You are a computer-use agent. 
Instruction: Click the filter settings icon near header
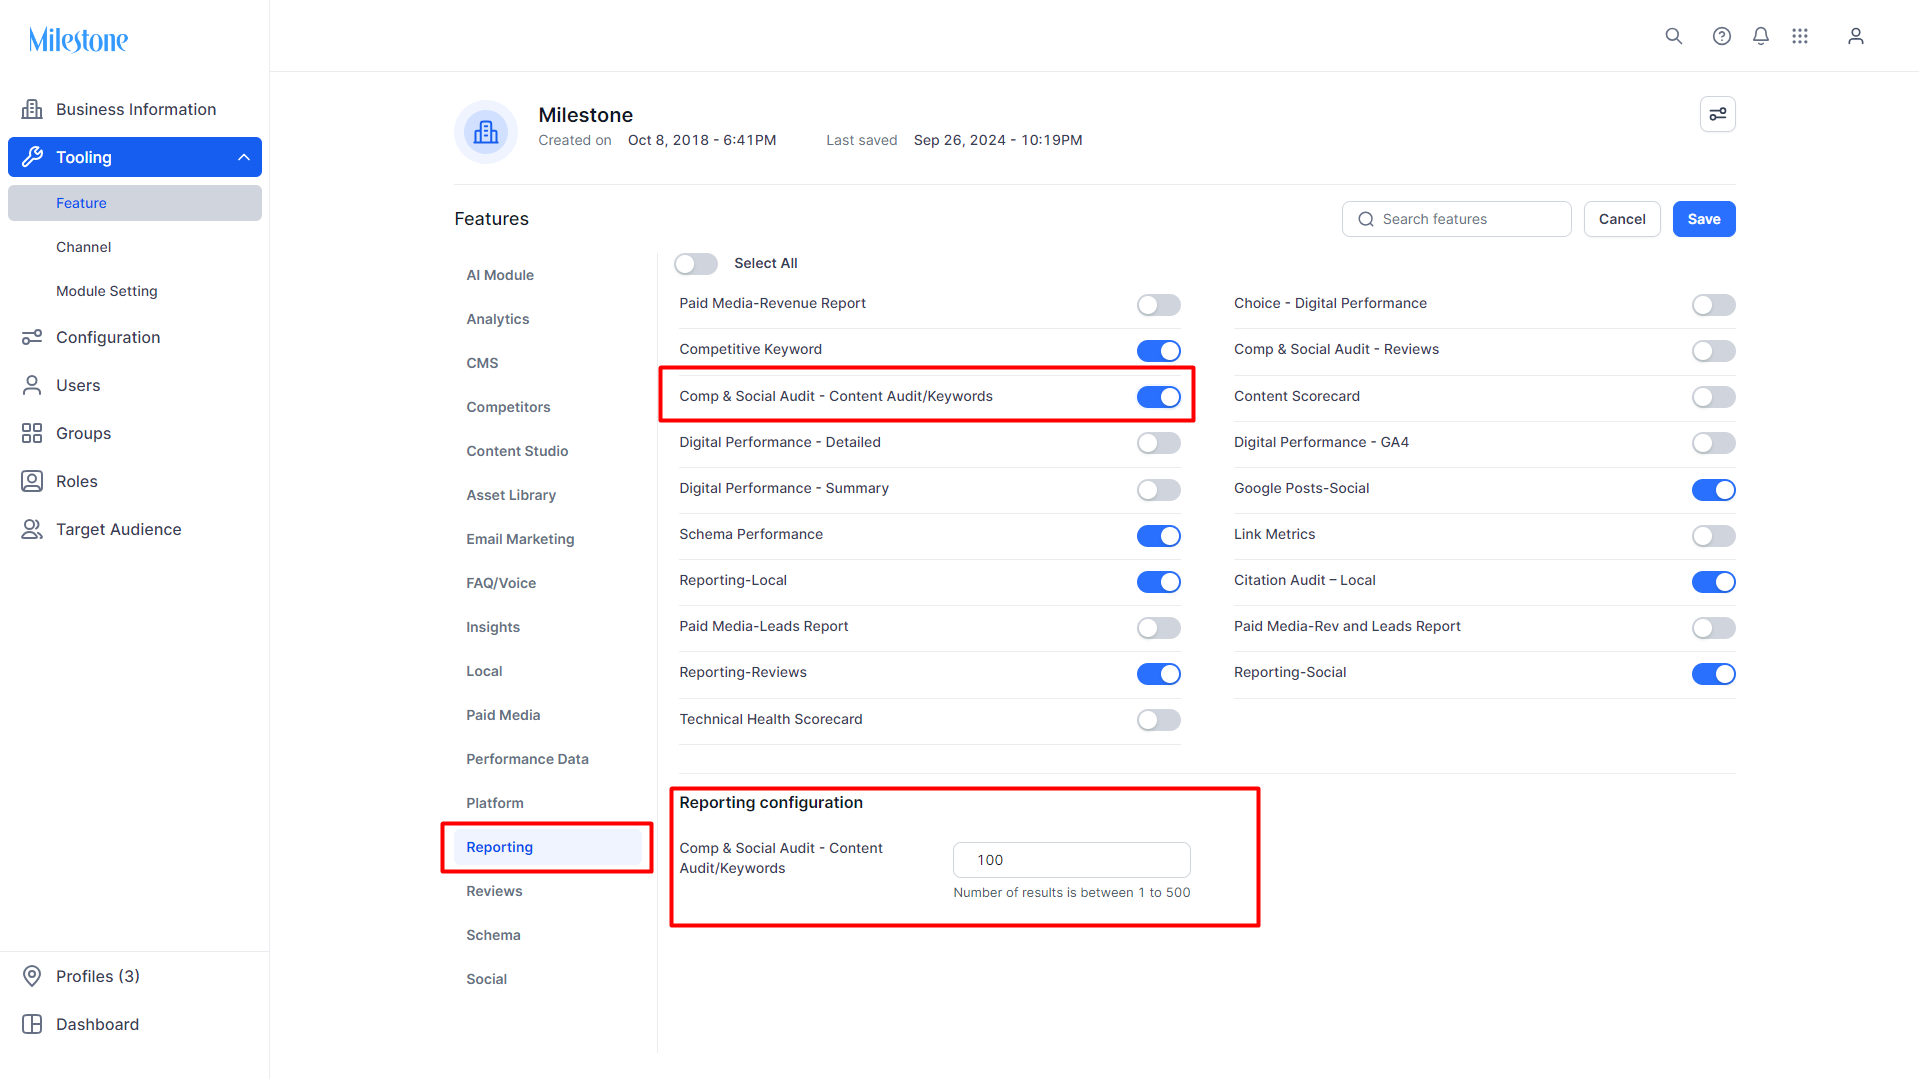(1718, 114)
